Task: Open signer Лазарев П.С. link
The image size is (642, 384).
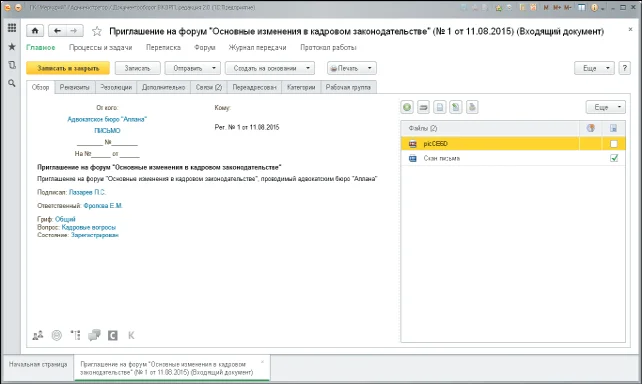Action: (87, 192)
